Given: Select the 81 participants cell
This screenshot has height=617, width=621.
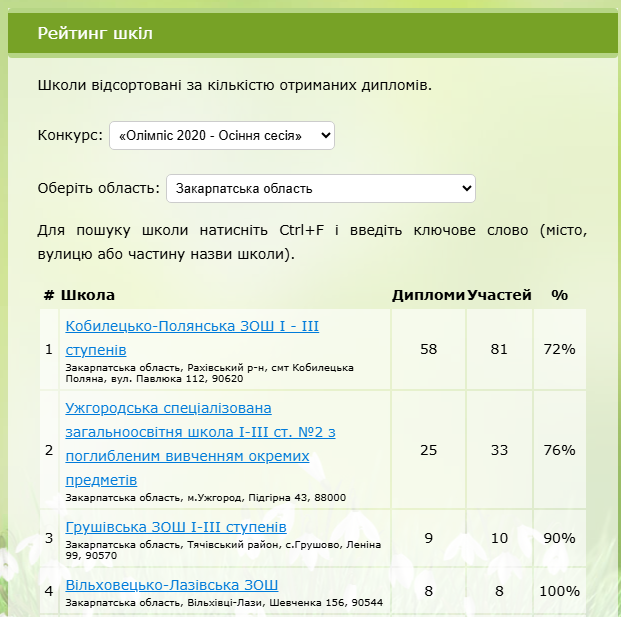Looking at the screenshot, I should click(x=499, y=349).
